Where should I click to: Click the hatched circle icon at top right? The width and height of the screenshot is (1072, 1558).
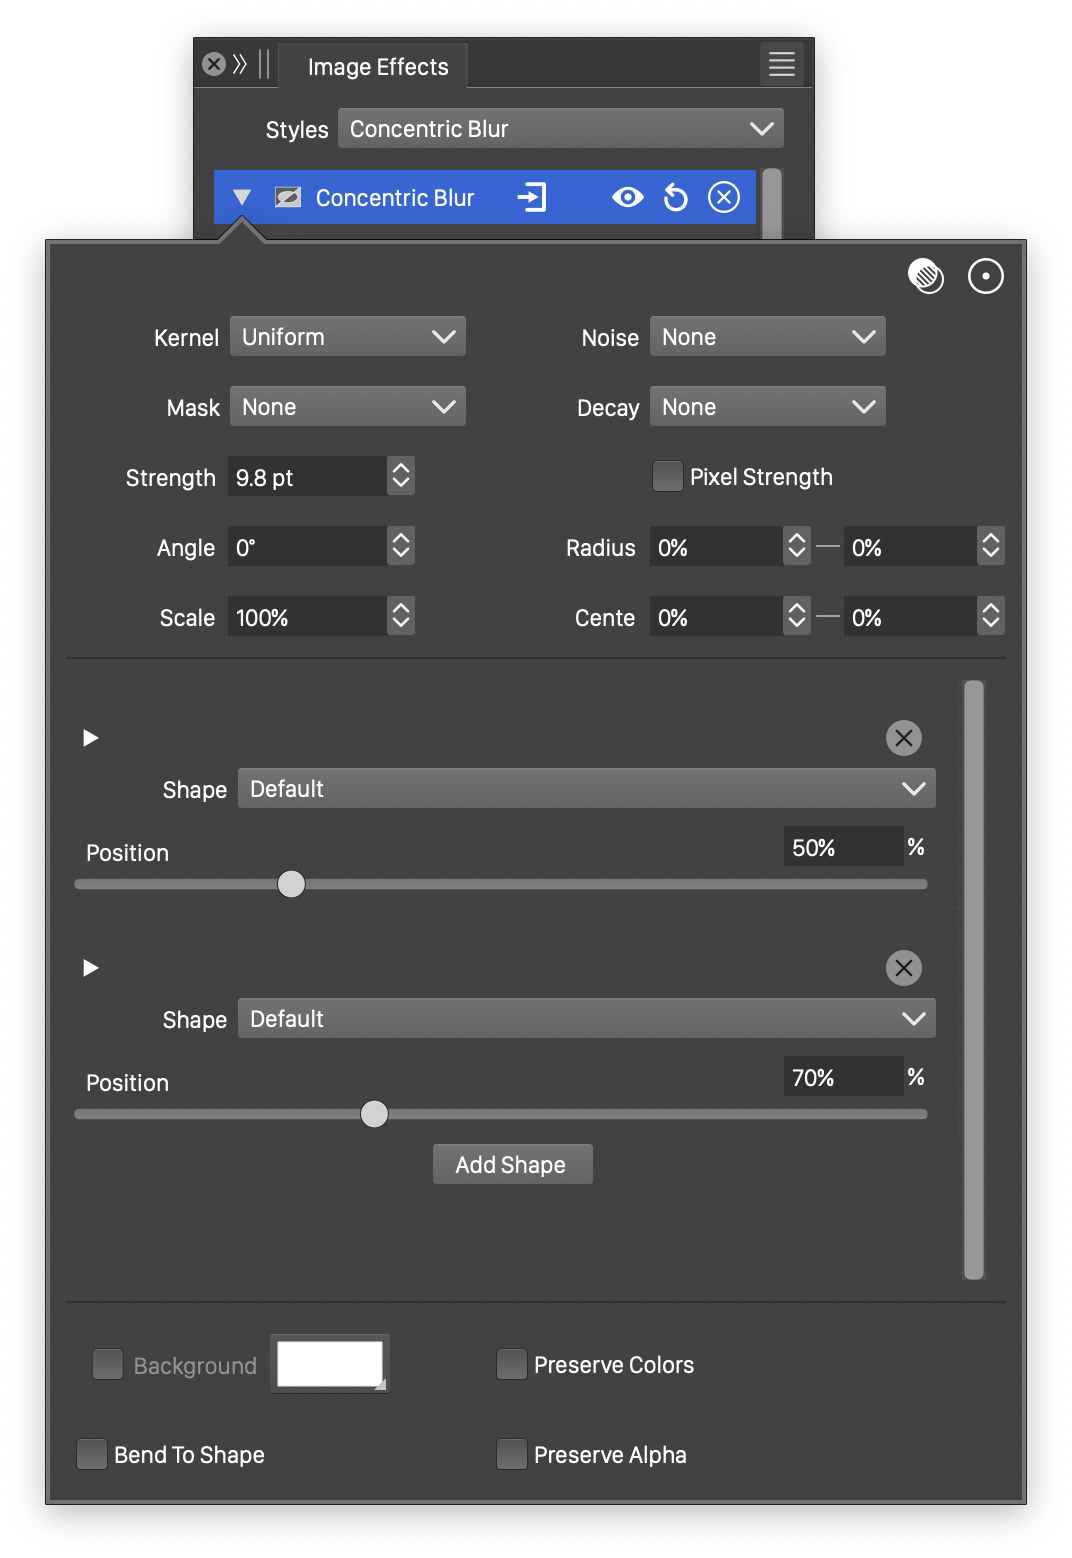926,277
